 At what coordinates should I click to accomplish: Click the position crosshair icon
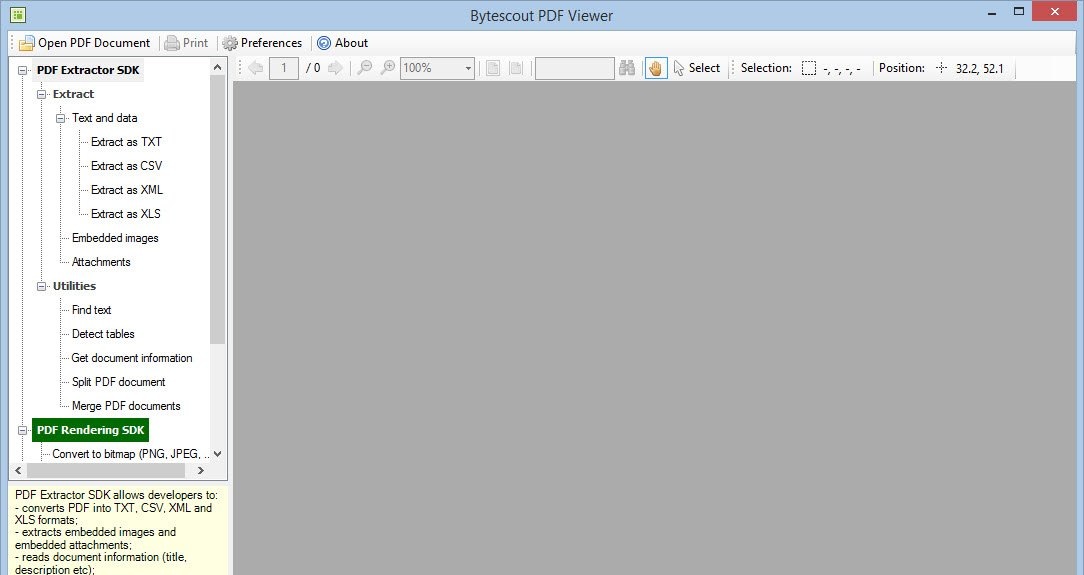[941, 68]
